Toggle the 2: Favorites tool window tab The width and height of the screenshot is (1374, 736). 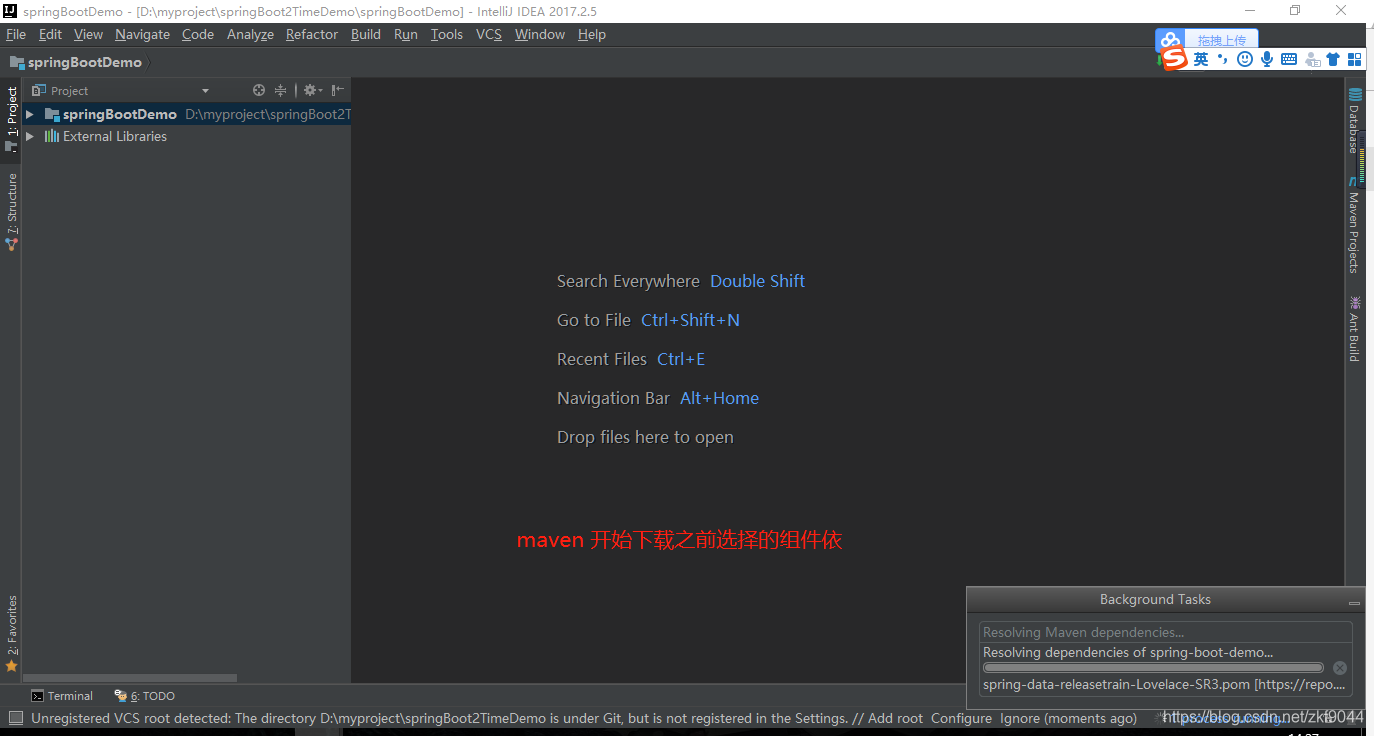11,632
